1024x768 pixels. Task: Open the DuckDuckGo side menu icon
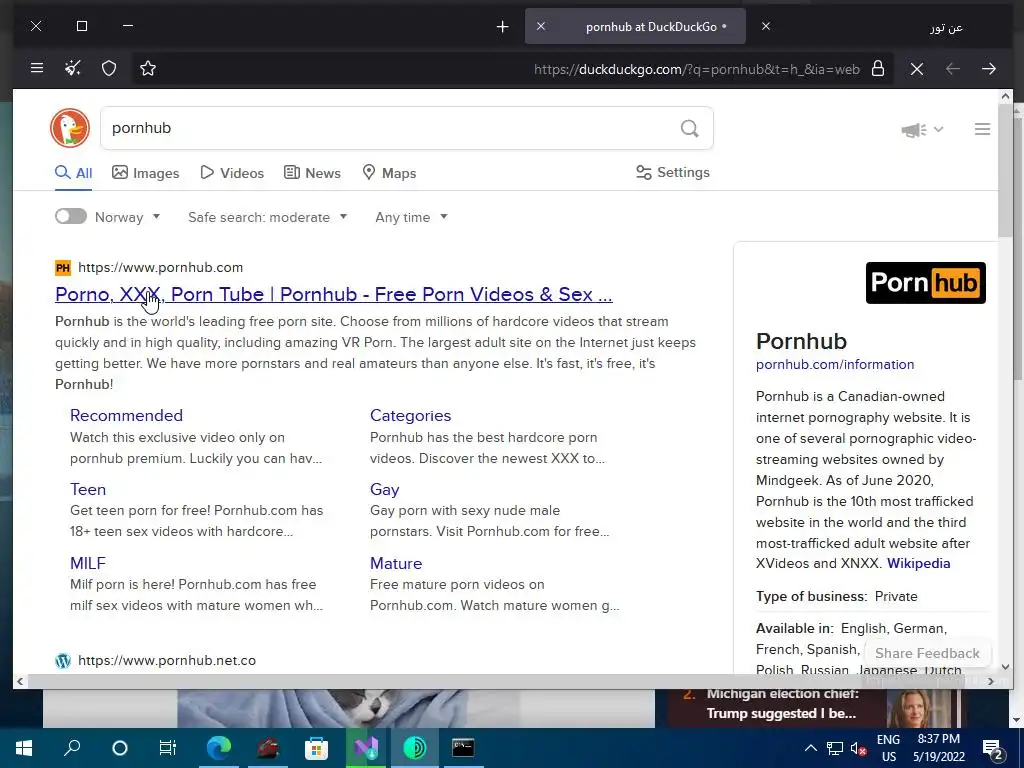pyautogui.click(x=982, y=129)
